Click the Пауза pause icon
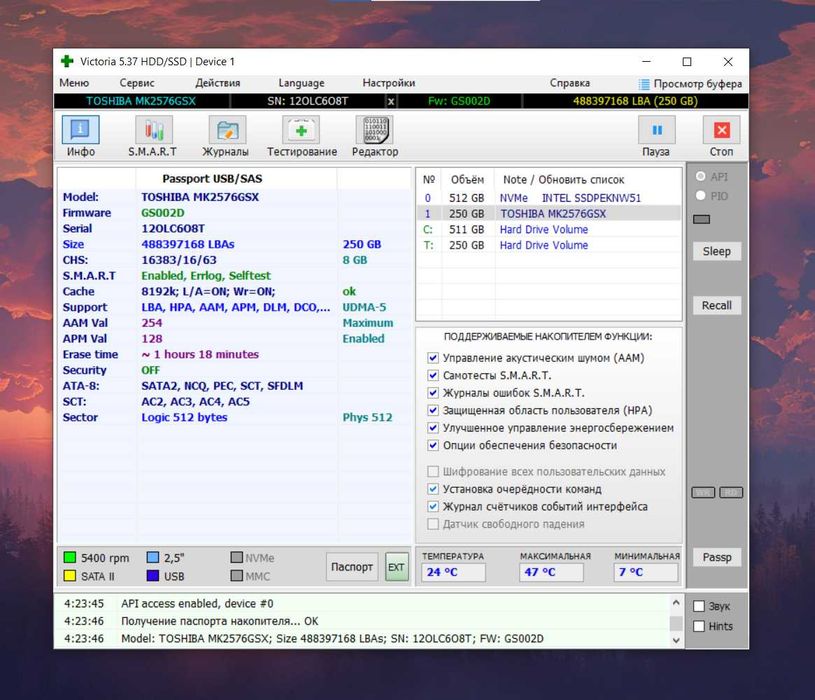Image resolution: width=815 pixels, height=700 pixels. tap(657, 129)
